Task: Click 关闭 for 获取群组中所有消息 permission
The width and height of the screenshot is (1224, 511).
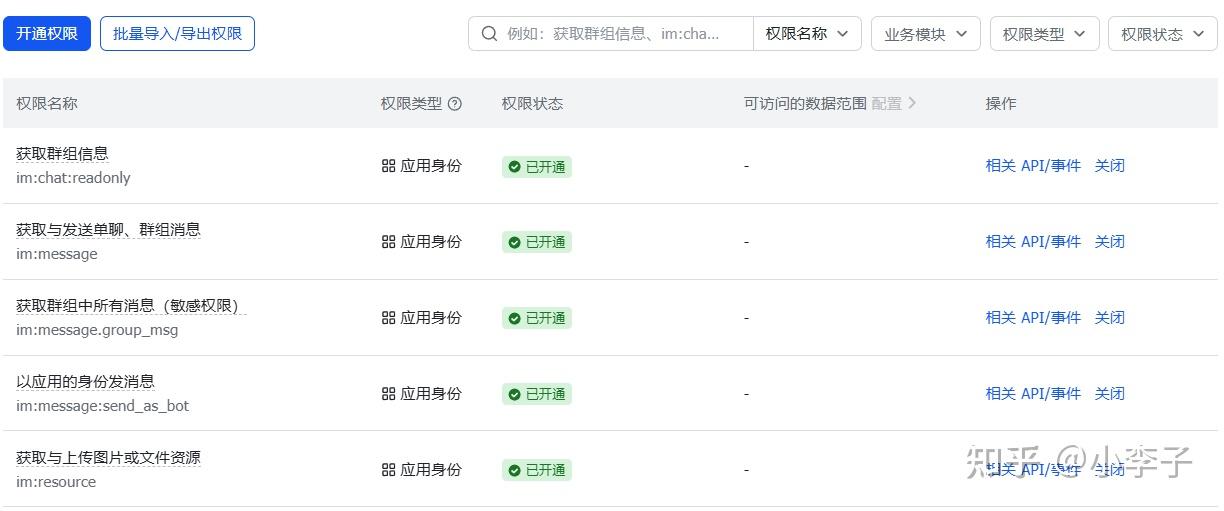Action: click(1109, 318)
